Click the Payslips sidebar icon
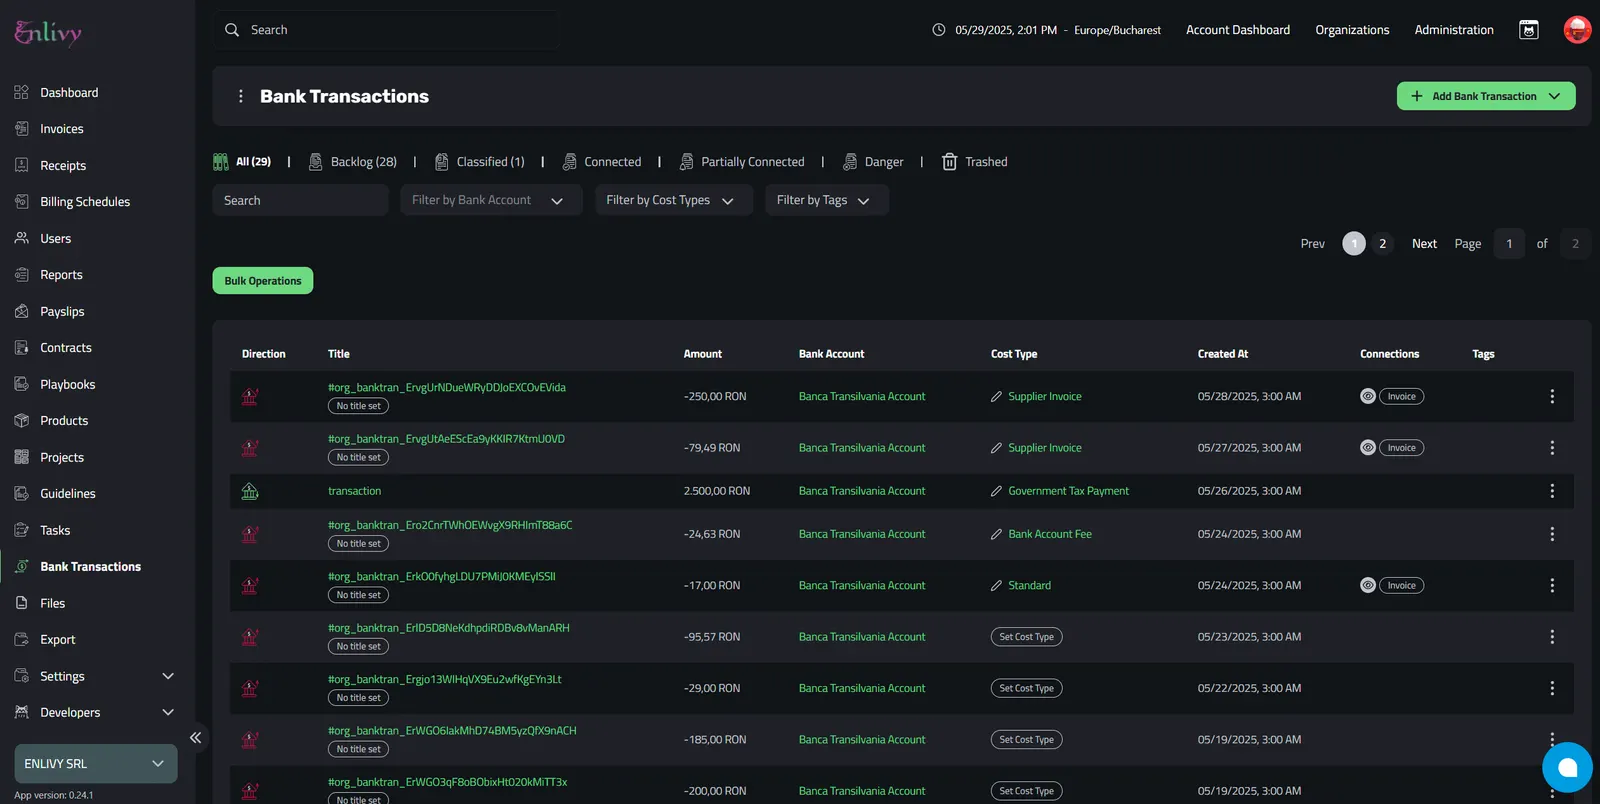 point(22,312)
